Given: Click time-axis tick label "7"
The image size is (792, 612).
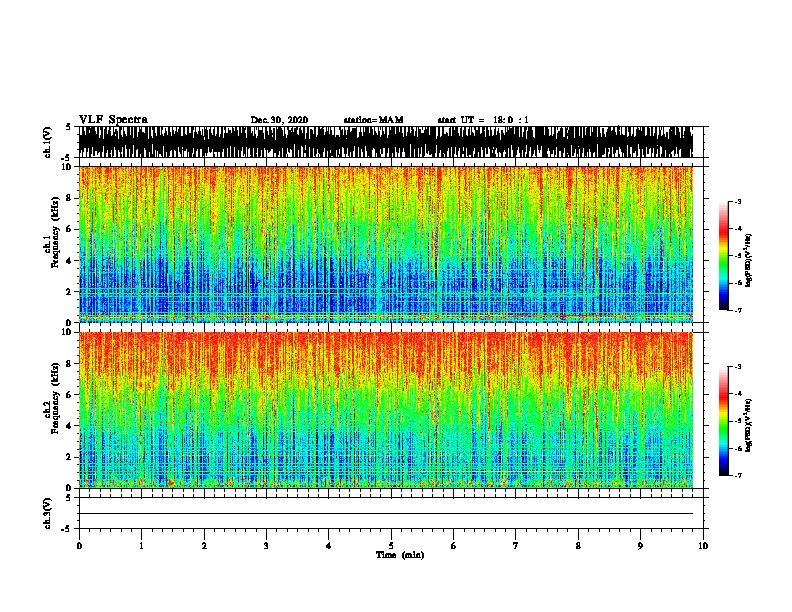Looking at the screenshot, I should point(516,545).
